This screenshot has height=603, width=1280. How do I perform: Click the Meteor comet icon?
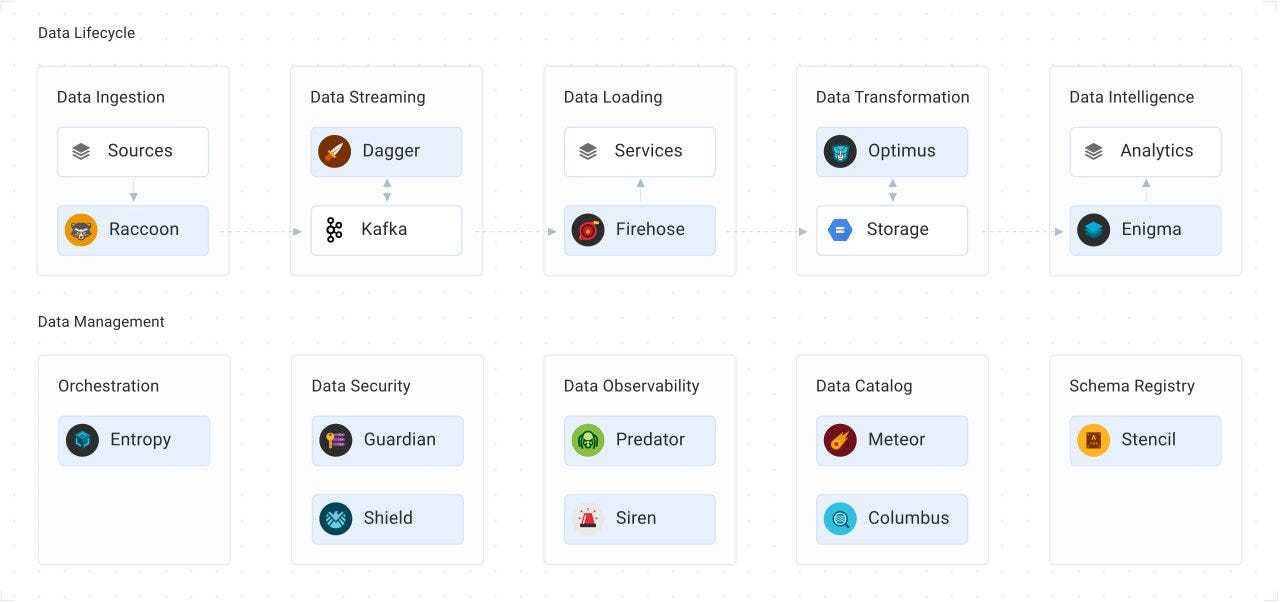pos(840,440)
